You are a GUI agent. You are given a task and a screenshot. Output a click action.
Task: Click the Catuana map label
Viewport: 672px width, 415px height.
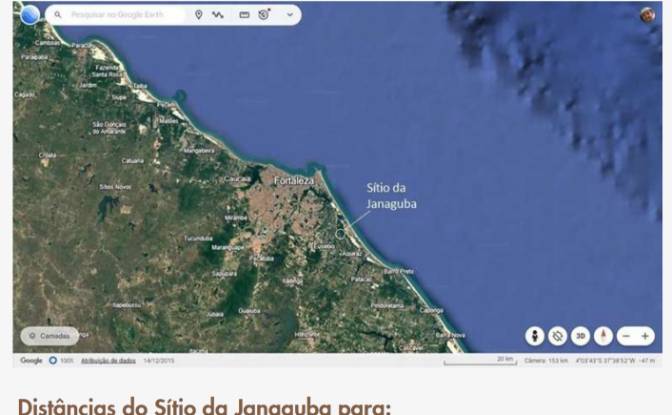coord(133,161)
